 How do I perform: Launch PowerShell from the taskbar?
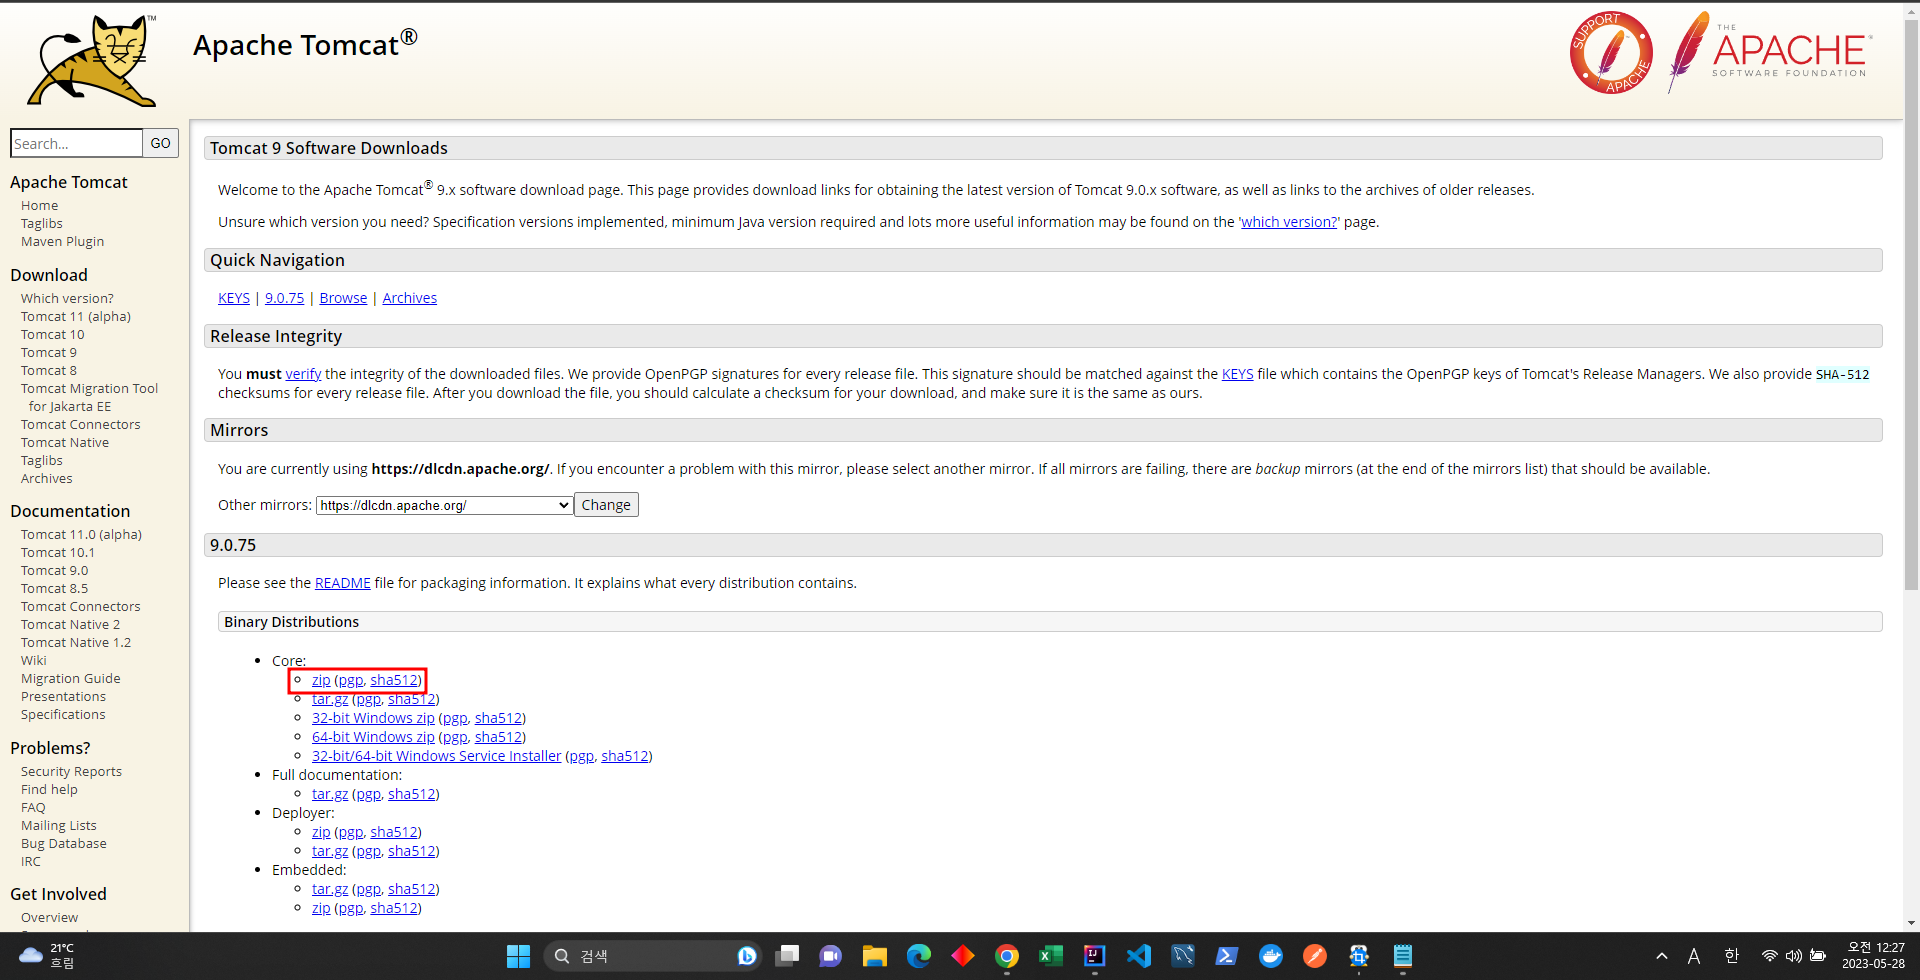(1227, 956)
